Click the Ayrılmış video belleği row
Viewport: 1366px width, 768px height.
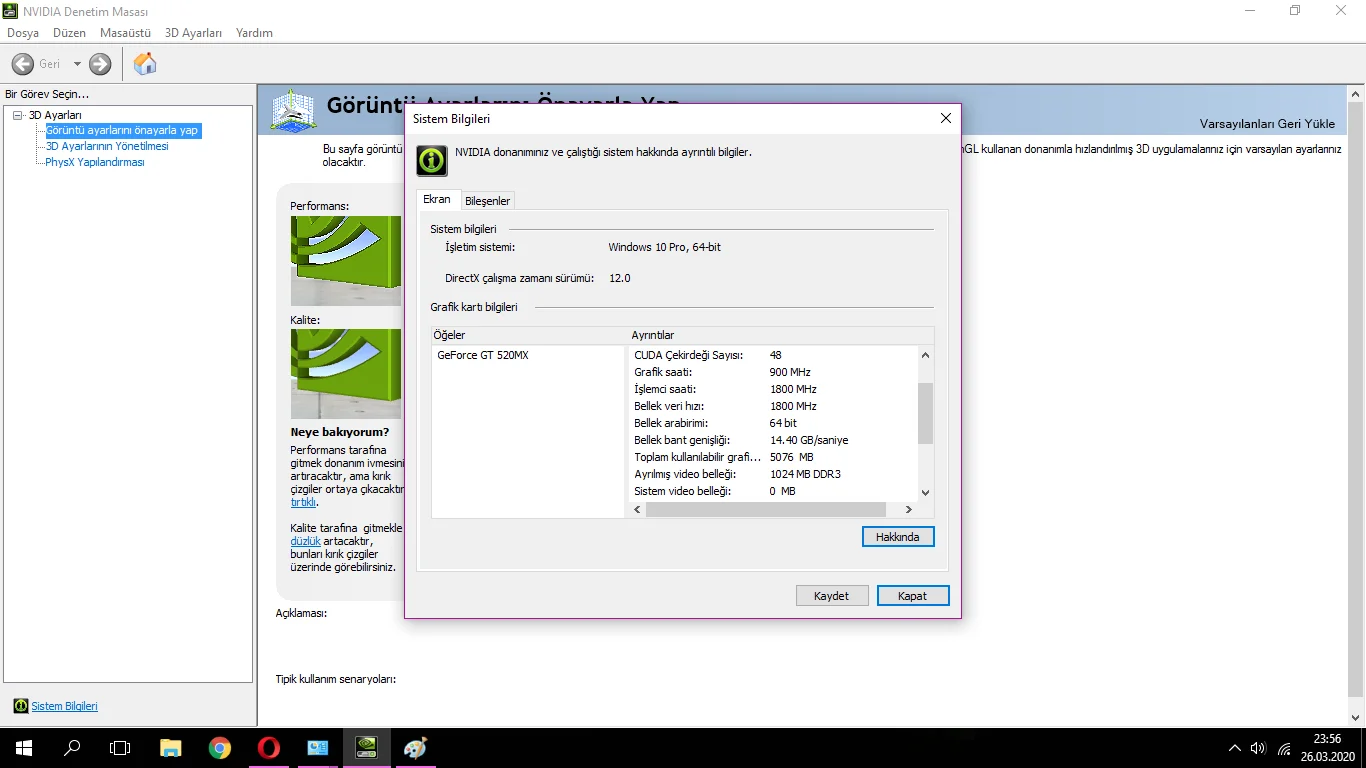pyautogui.click(x=772, y=474)
